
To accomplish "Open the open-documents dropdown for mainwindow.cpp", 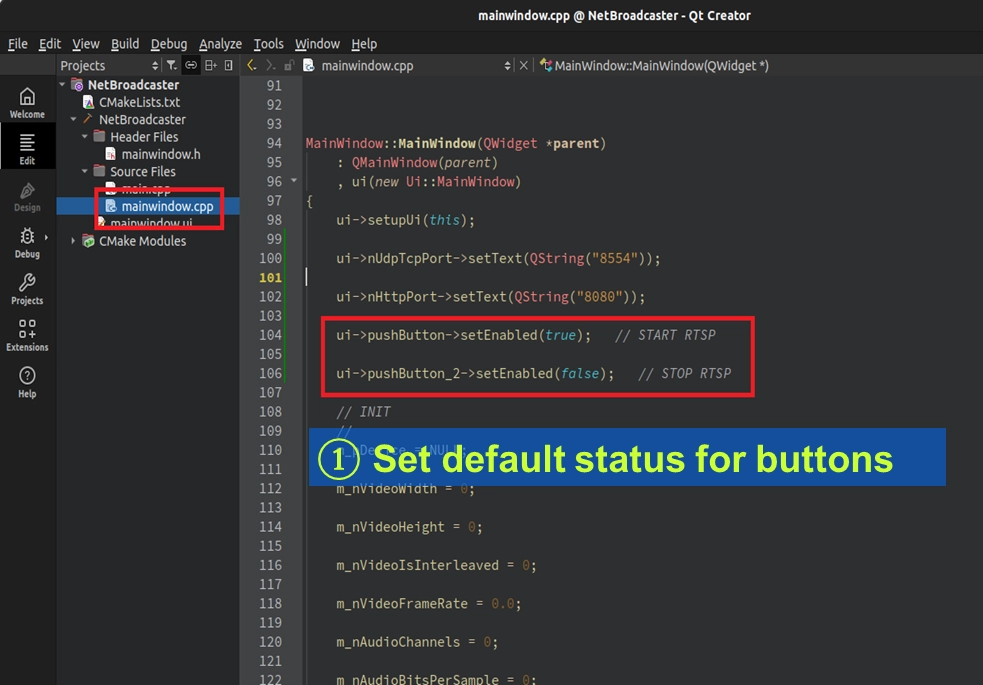I will tap(416, 65).
